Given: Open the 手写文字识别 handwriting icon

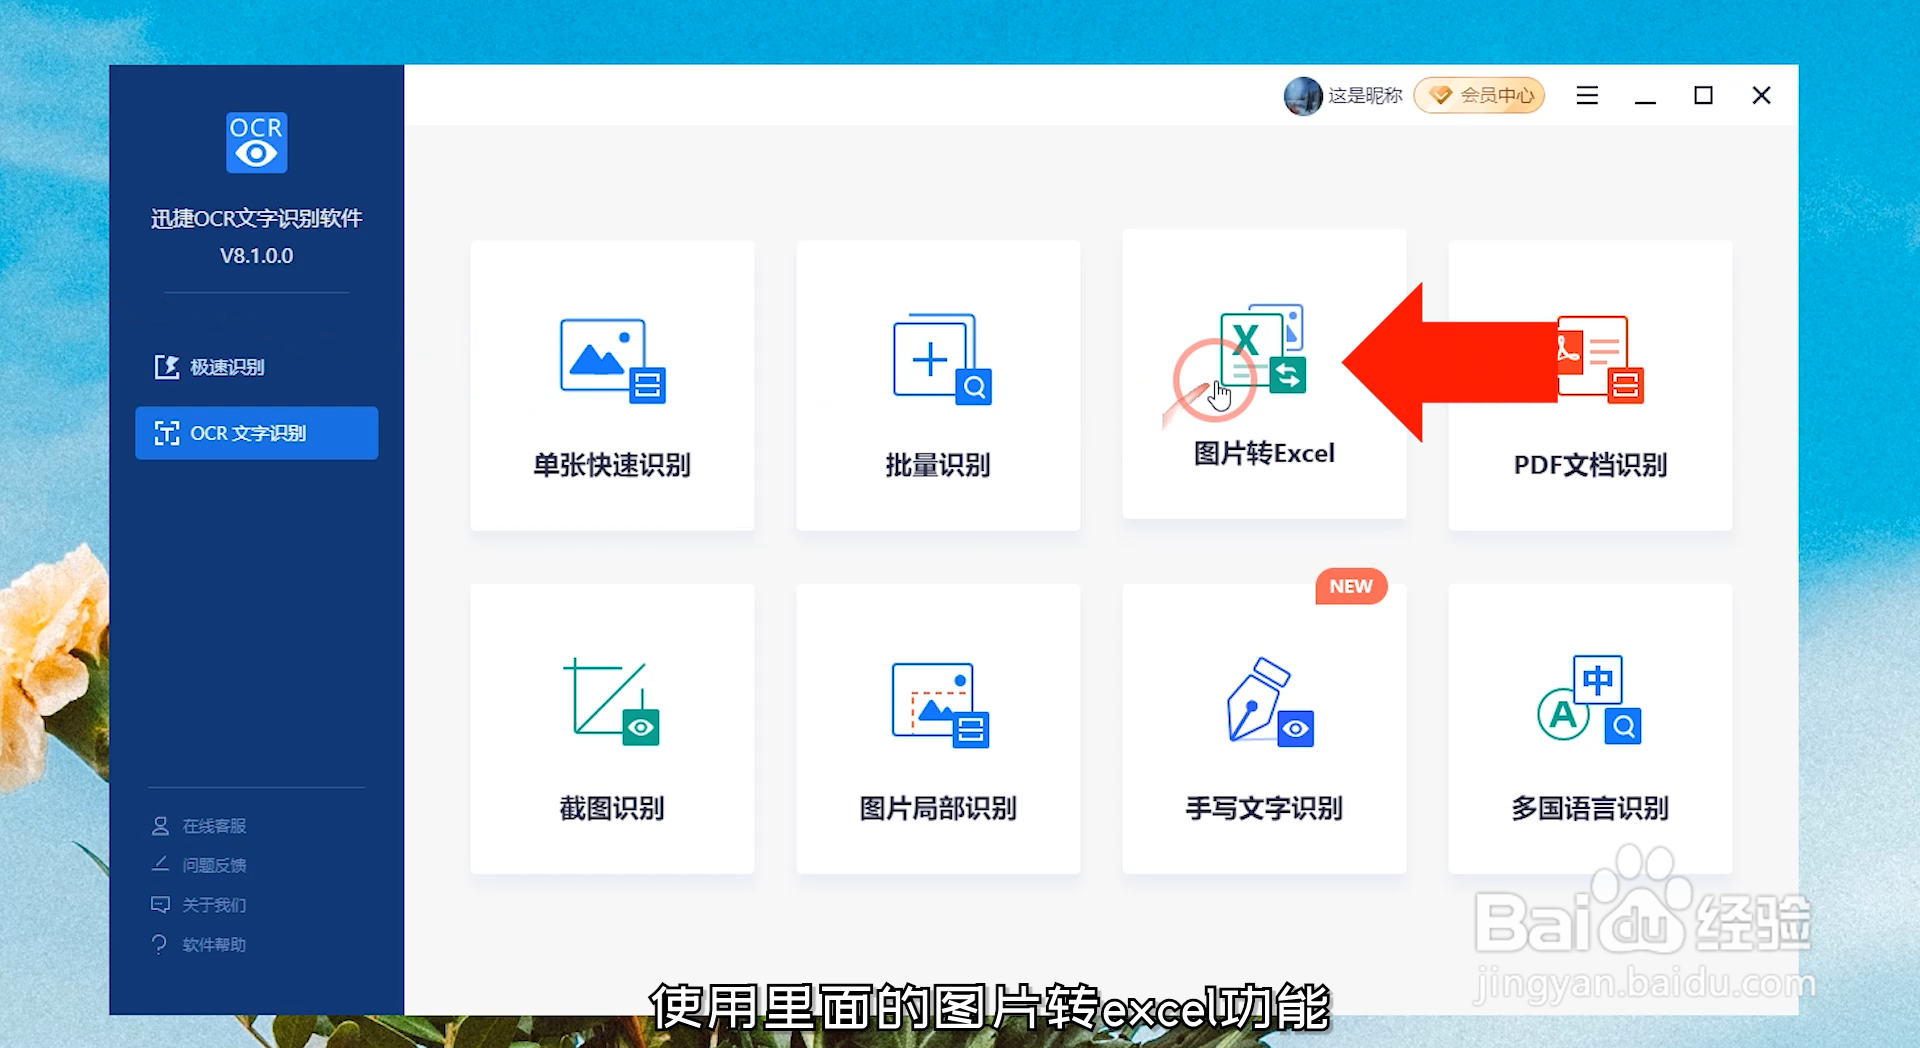Looking at the screenshot, I should pyautogui.click(x=1269, y=702).
